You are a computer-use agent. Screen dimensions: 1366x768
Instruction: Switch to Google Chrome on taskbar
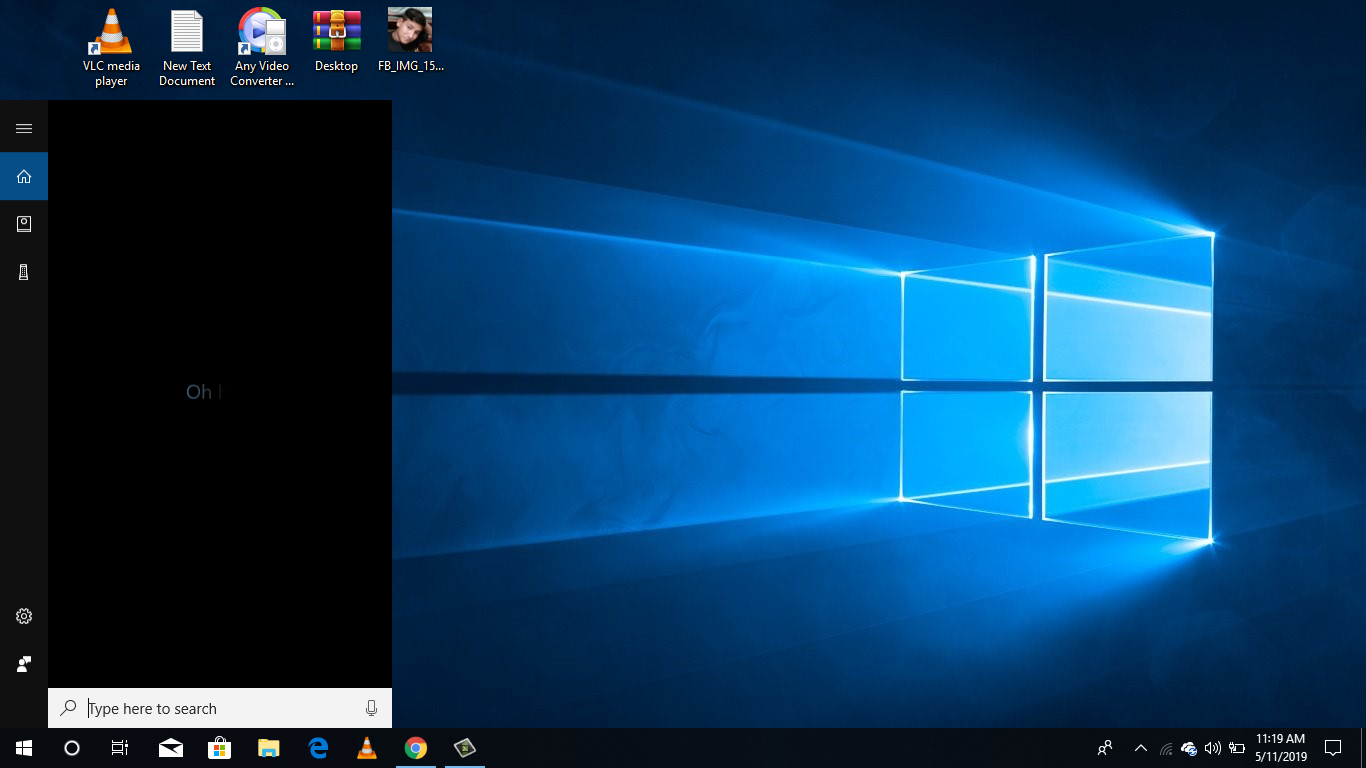[x=416, y=748]
